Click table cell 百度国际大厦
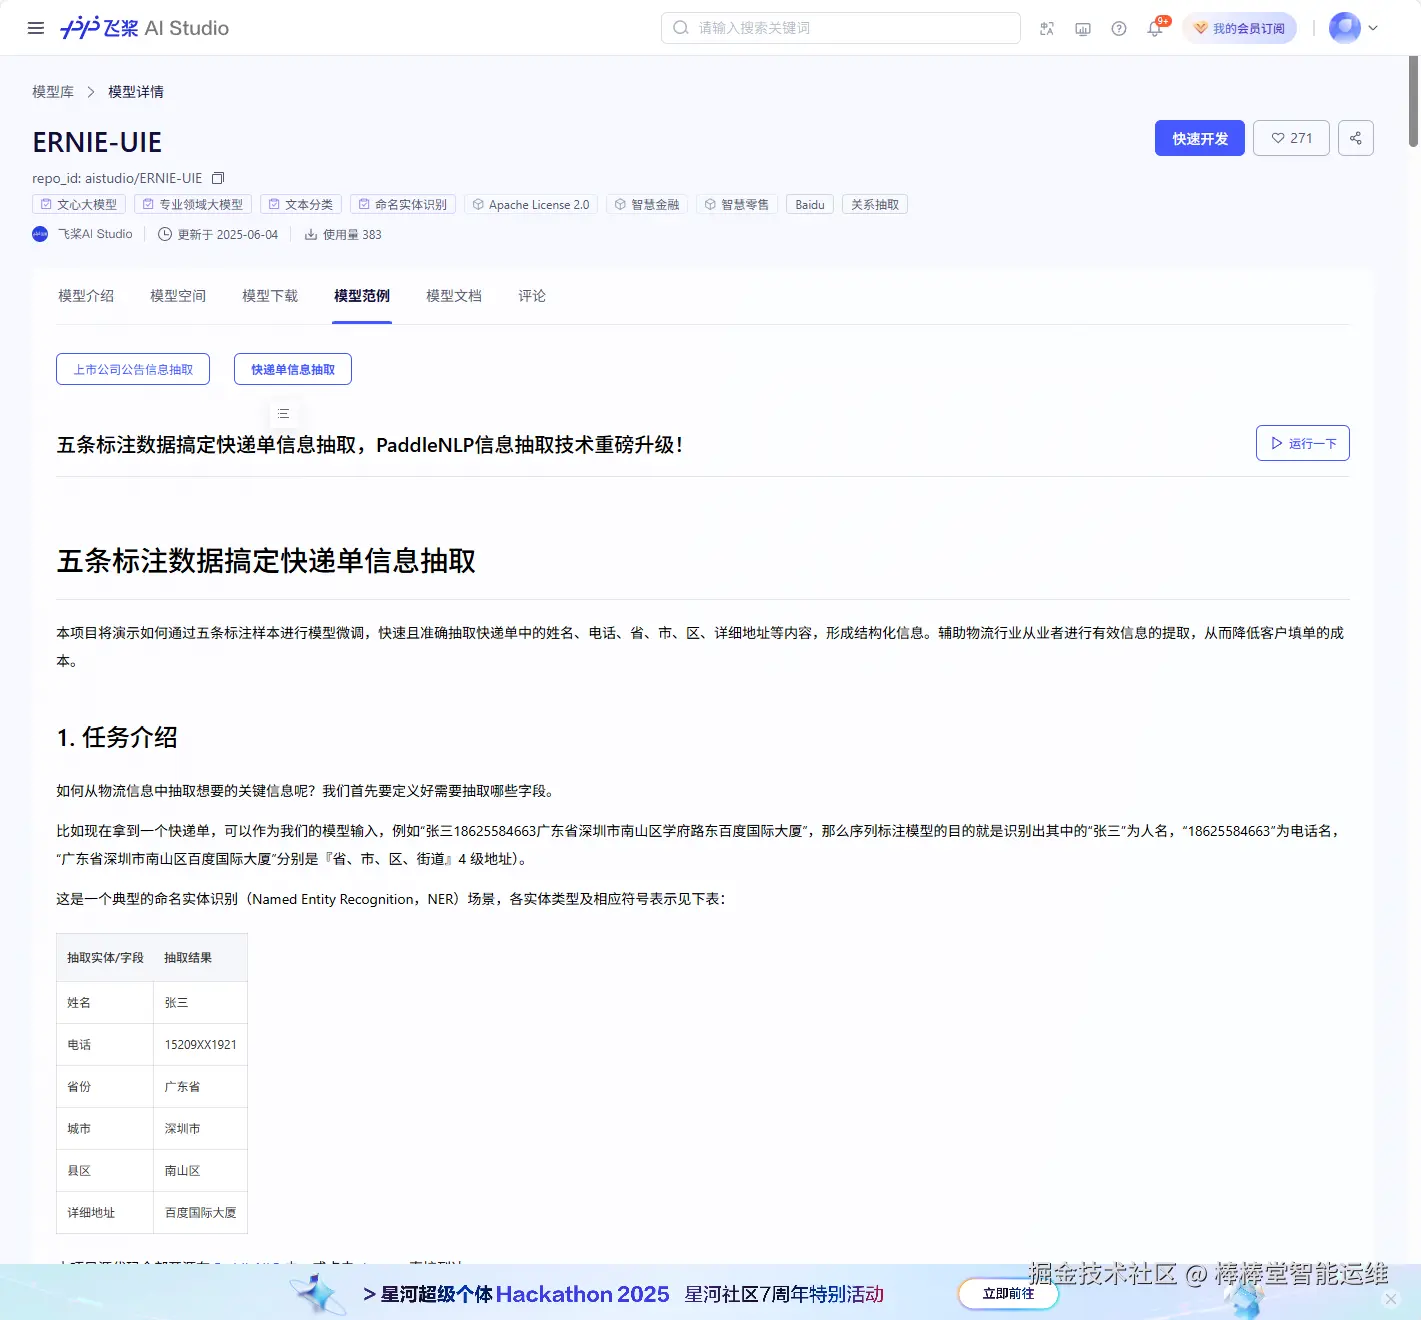1421x1320 pixels. click(200, 1212)
